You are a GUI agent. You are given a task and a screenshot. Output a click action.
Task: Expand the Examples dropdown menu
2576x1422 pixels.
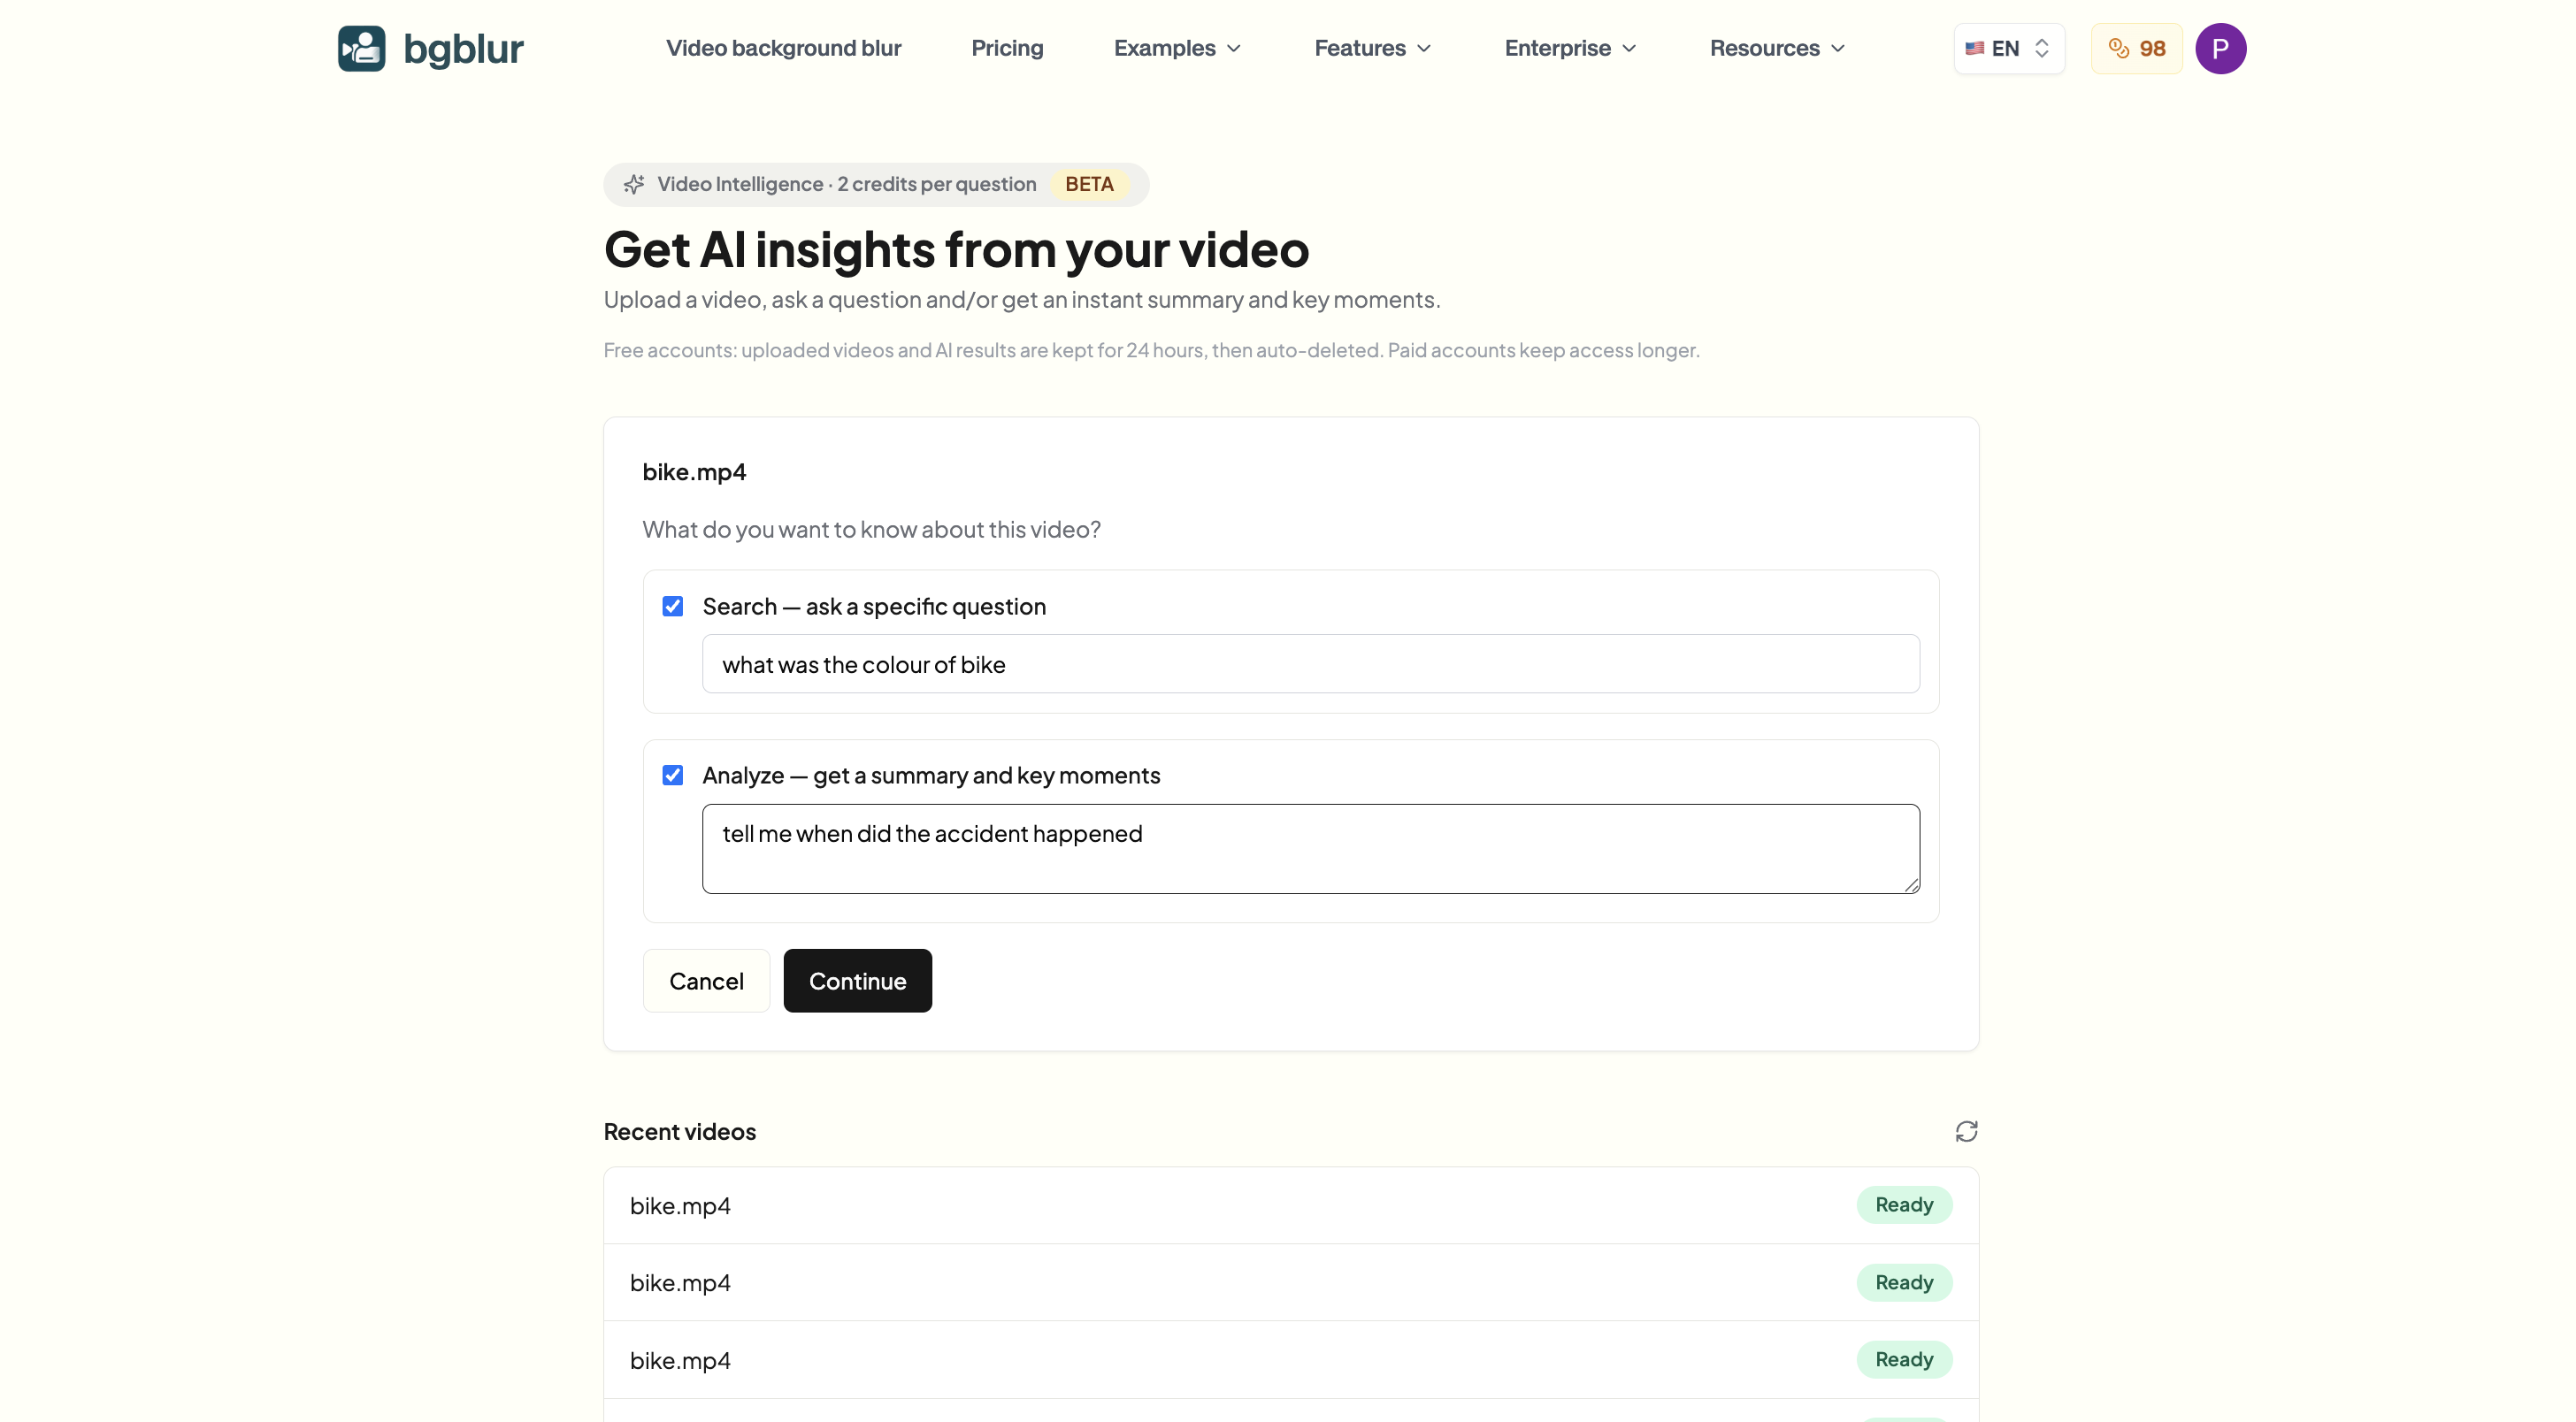coord(1177,48)
